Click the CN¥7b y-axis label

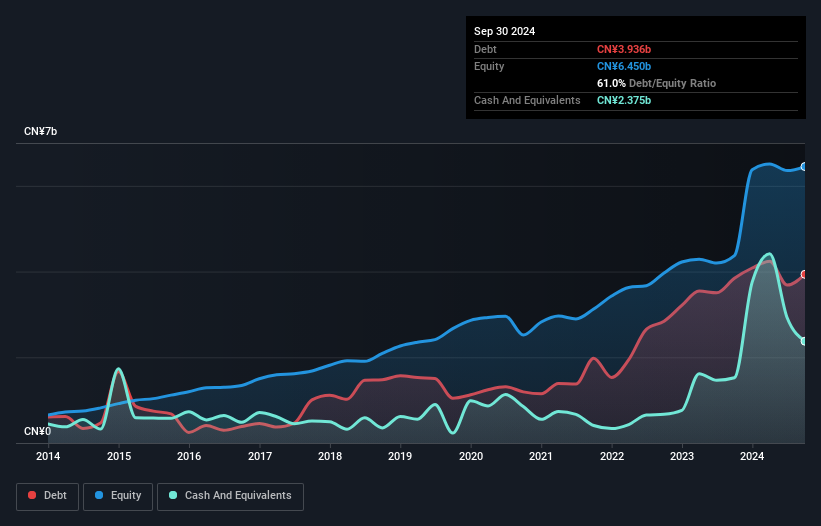coord(40,131)
